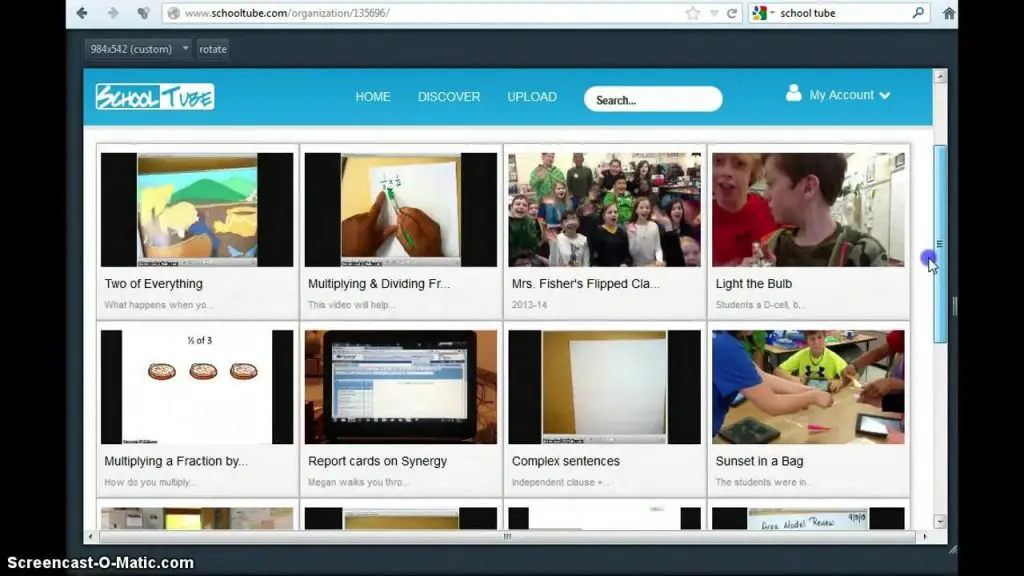1024x576 pixels.
Task: Click the Complex sentences title link
Action: point(566,461)
